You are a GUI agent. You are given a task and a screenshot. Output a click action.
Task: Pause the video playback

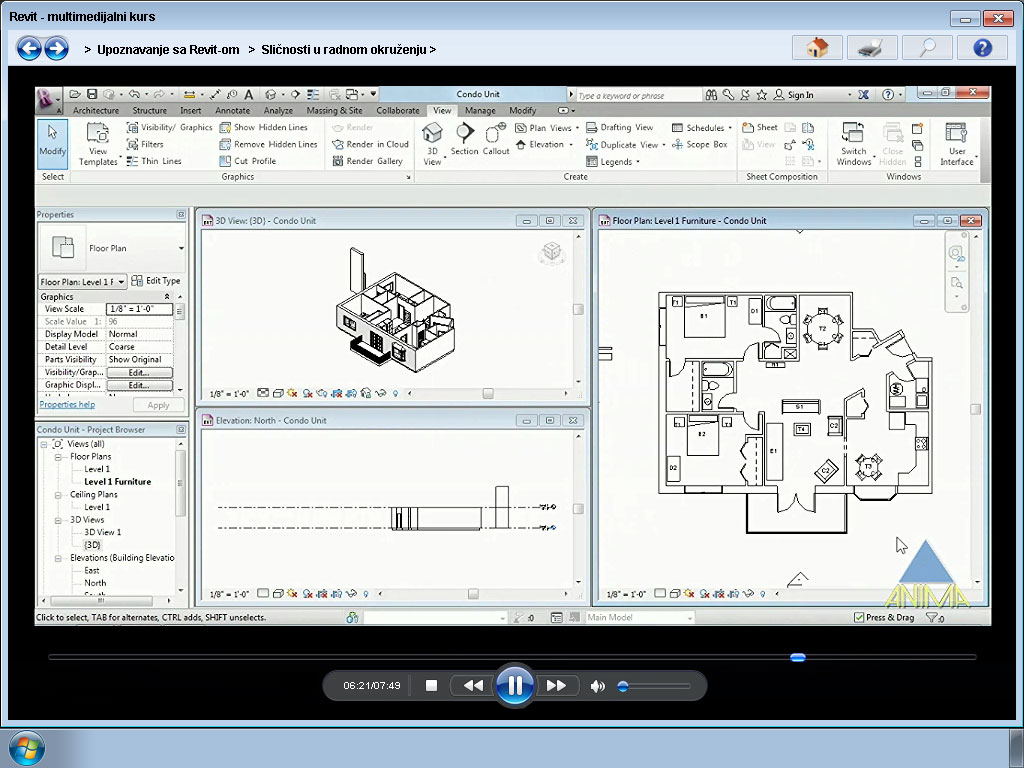[x=515, y=685]
